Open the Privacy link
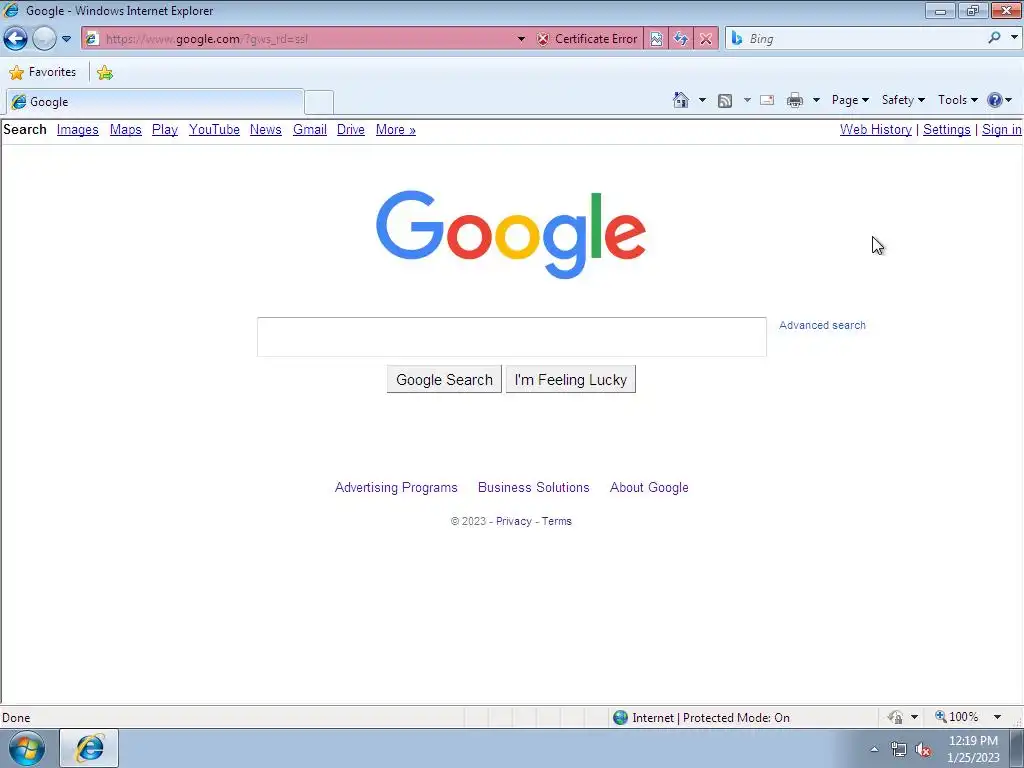The image size is (1024, 768). click(x=513, y=521)
